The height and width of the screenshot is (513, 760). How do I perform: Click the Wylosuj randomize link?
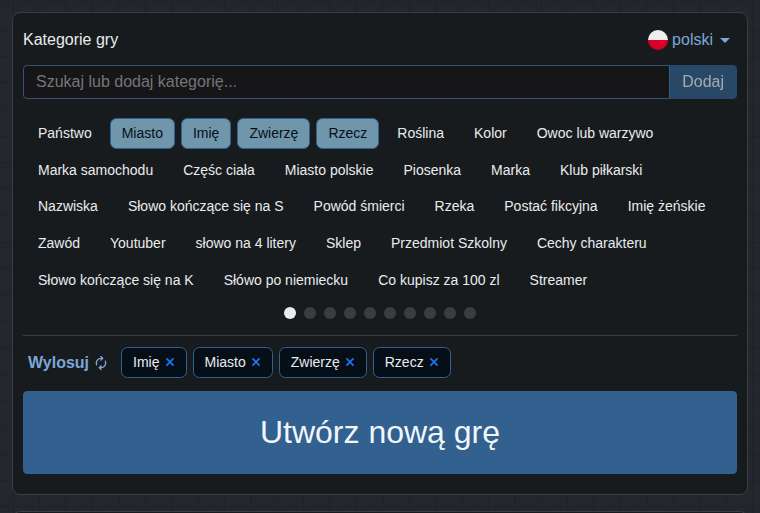click(x=59, y=362)
